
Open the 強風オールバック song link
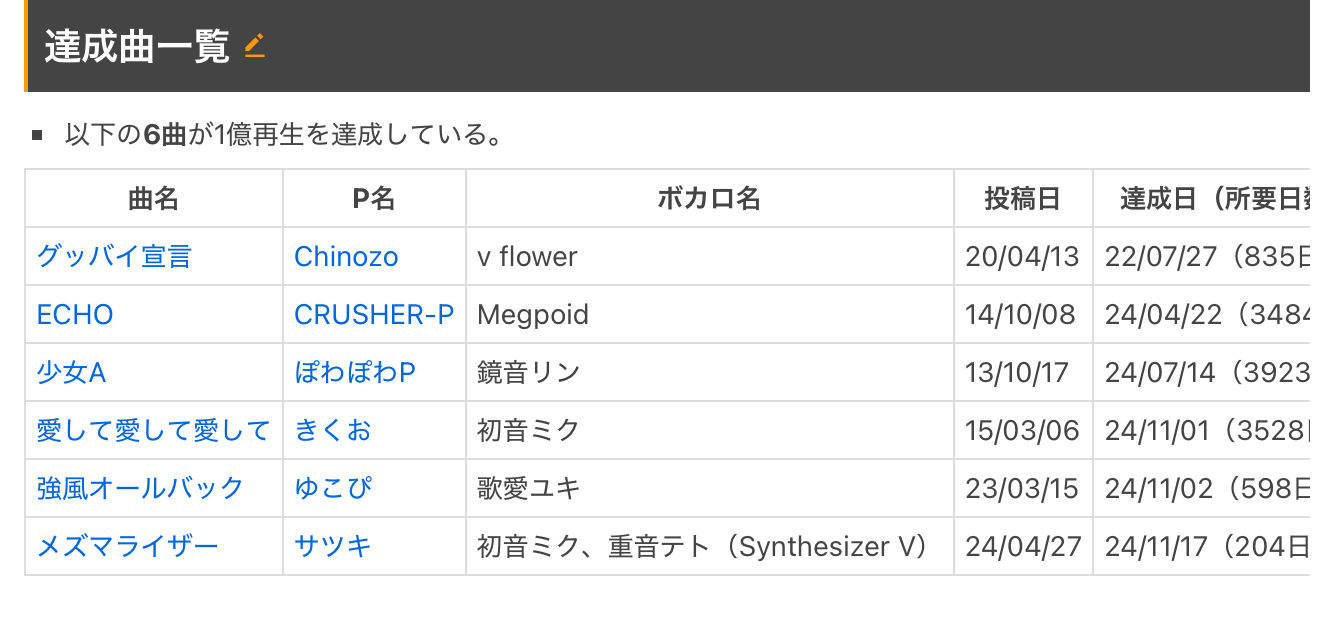coord(140,489)
